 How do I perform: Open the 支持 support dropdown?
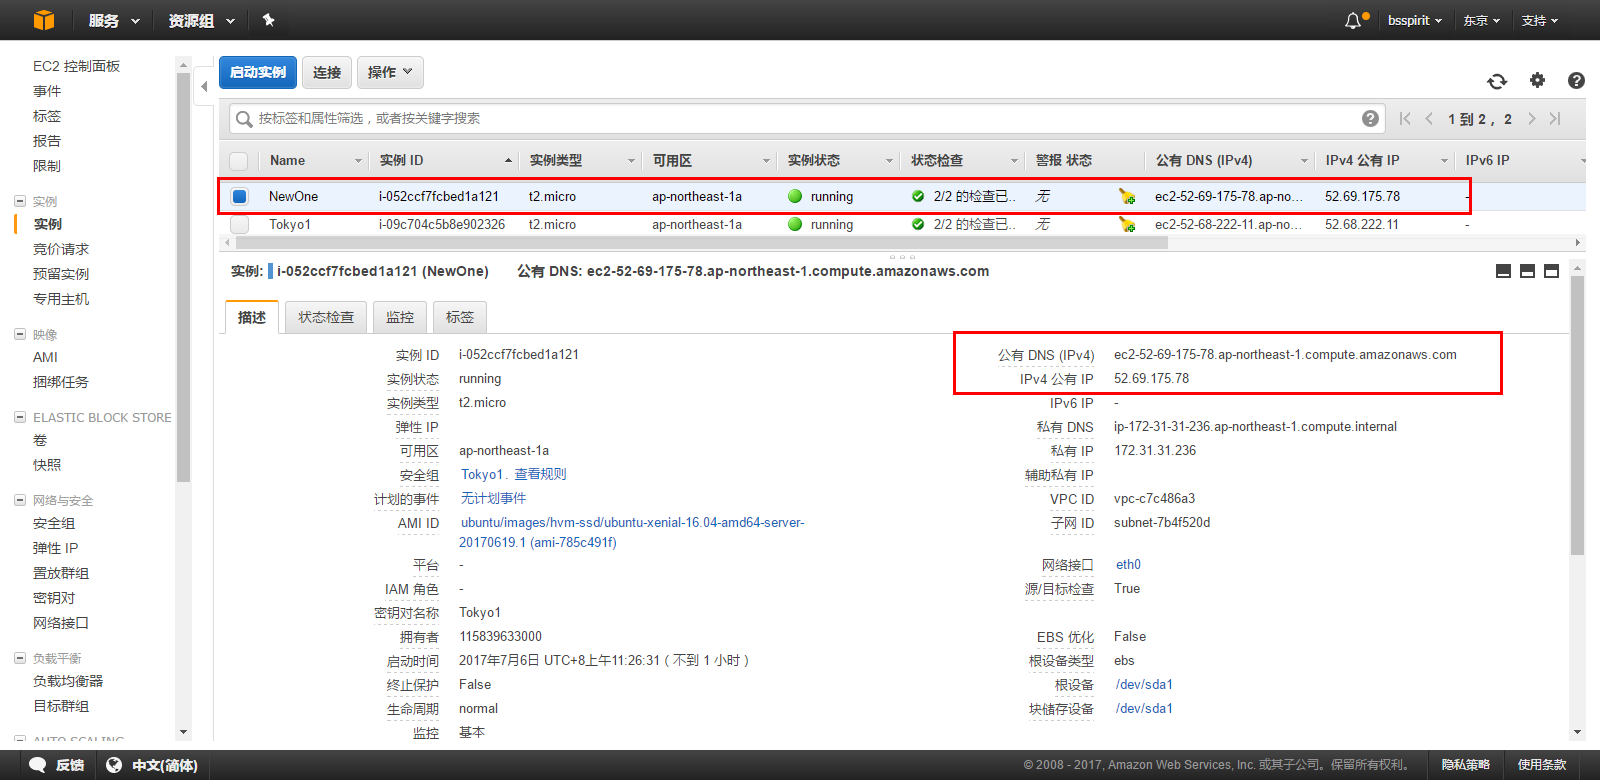pos(1540,20)
